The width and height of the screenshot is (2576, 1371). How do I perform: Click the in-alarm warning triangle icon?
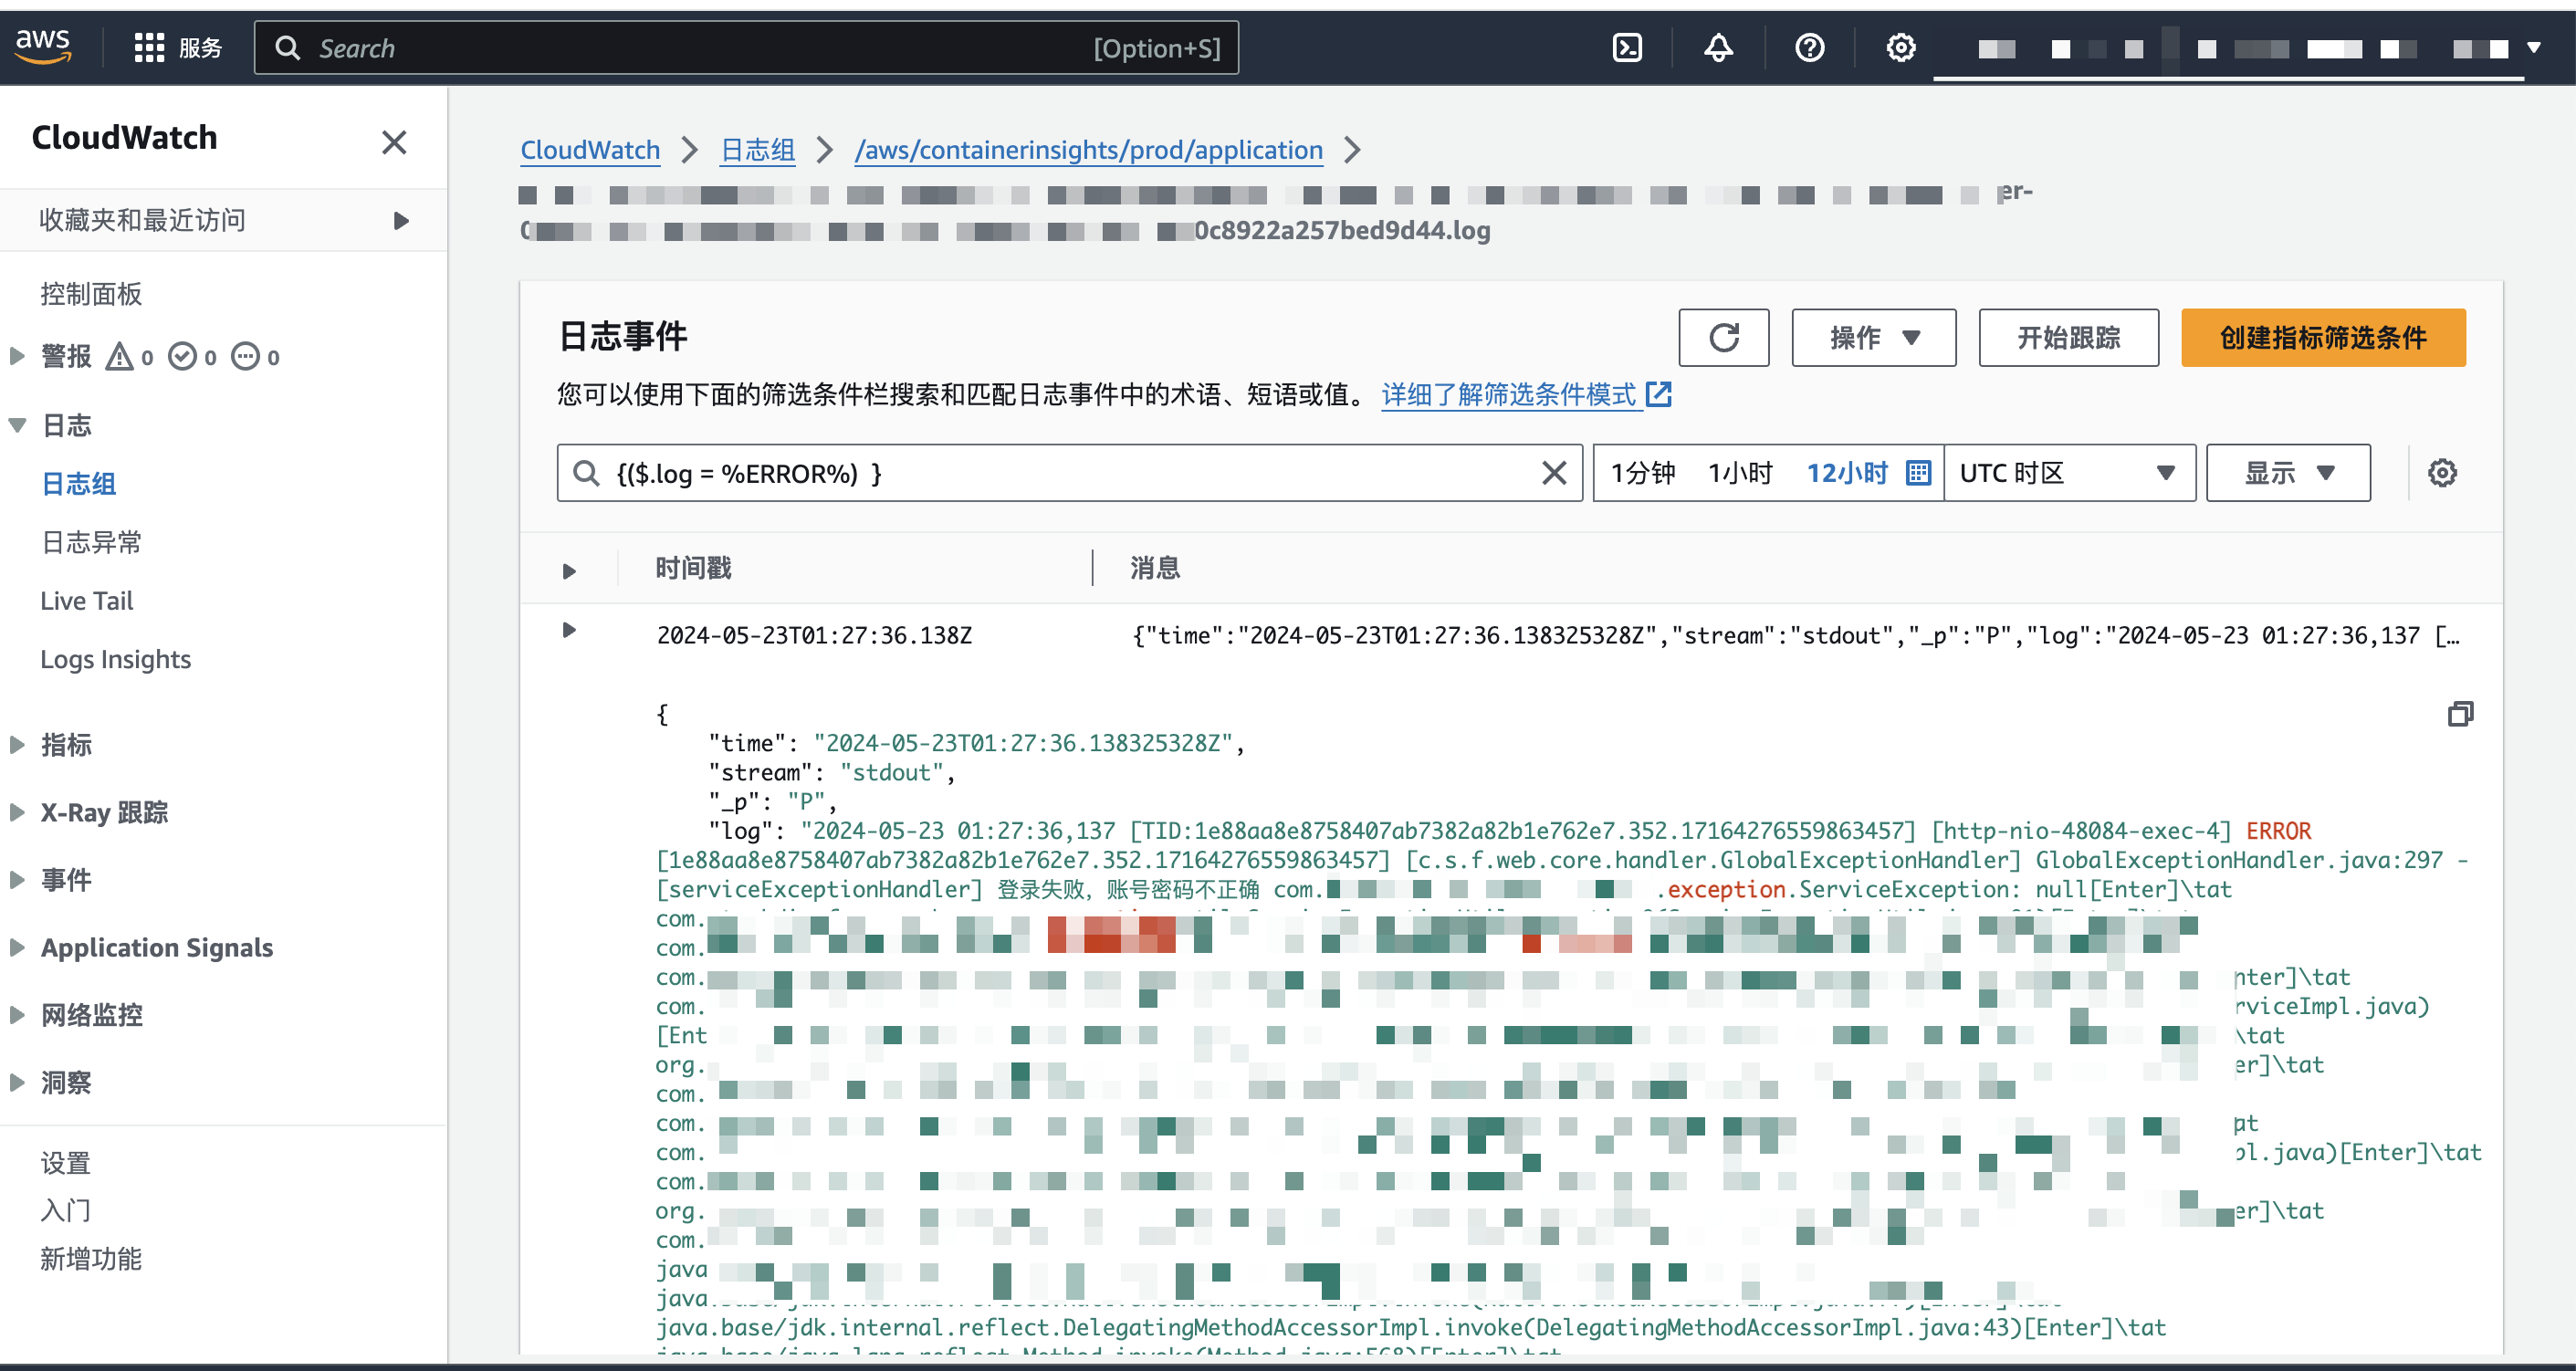(x=119, y=356)
